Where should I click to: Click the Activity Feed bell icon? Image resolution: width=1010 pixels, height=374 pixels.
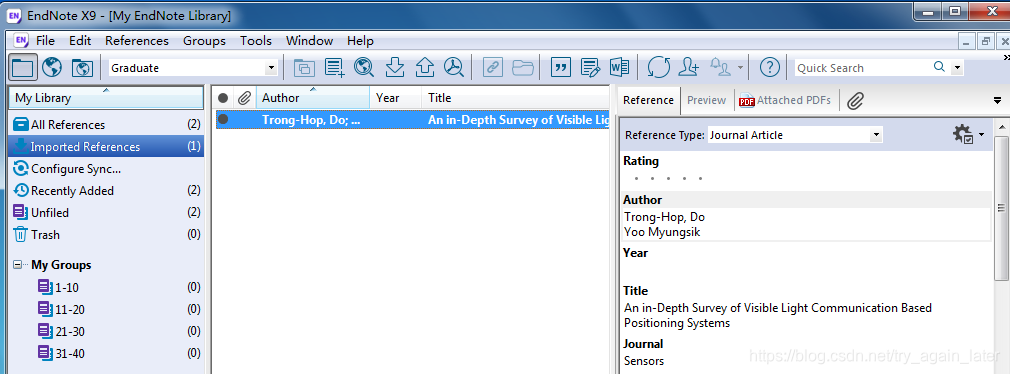[x=721, y=67]
